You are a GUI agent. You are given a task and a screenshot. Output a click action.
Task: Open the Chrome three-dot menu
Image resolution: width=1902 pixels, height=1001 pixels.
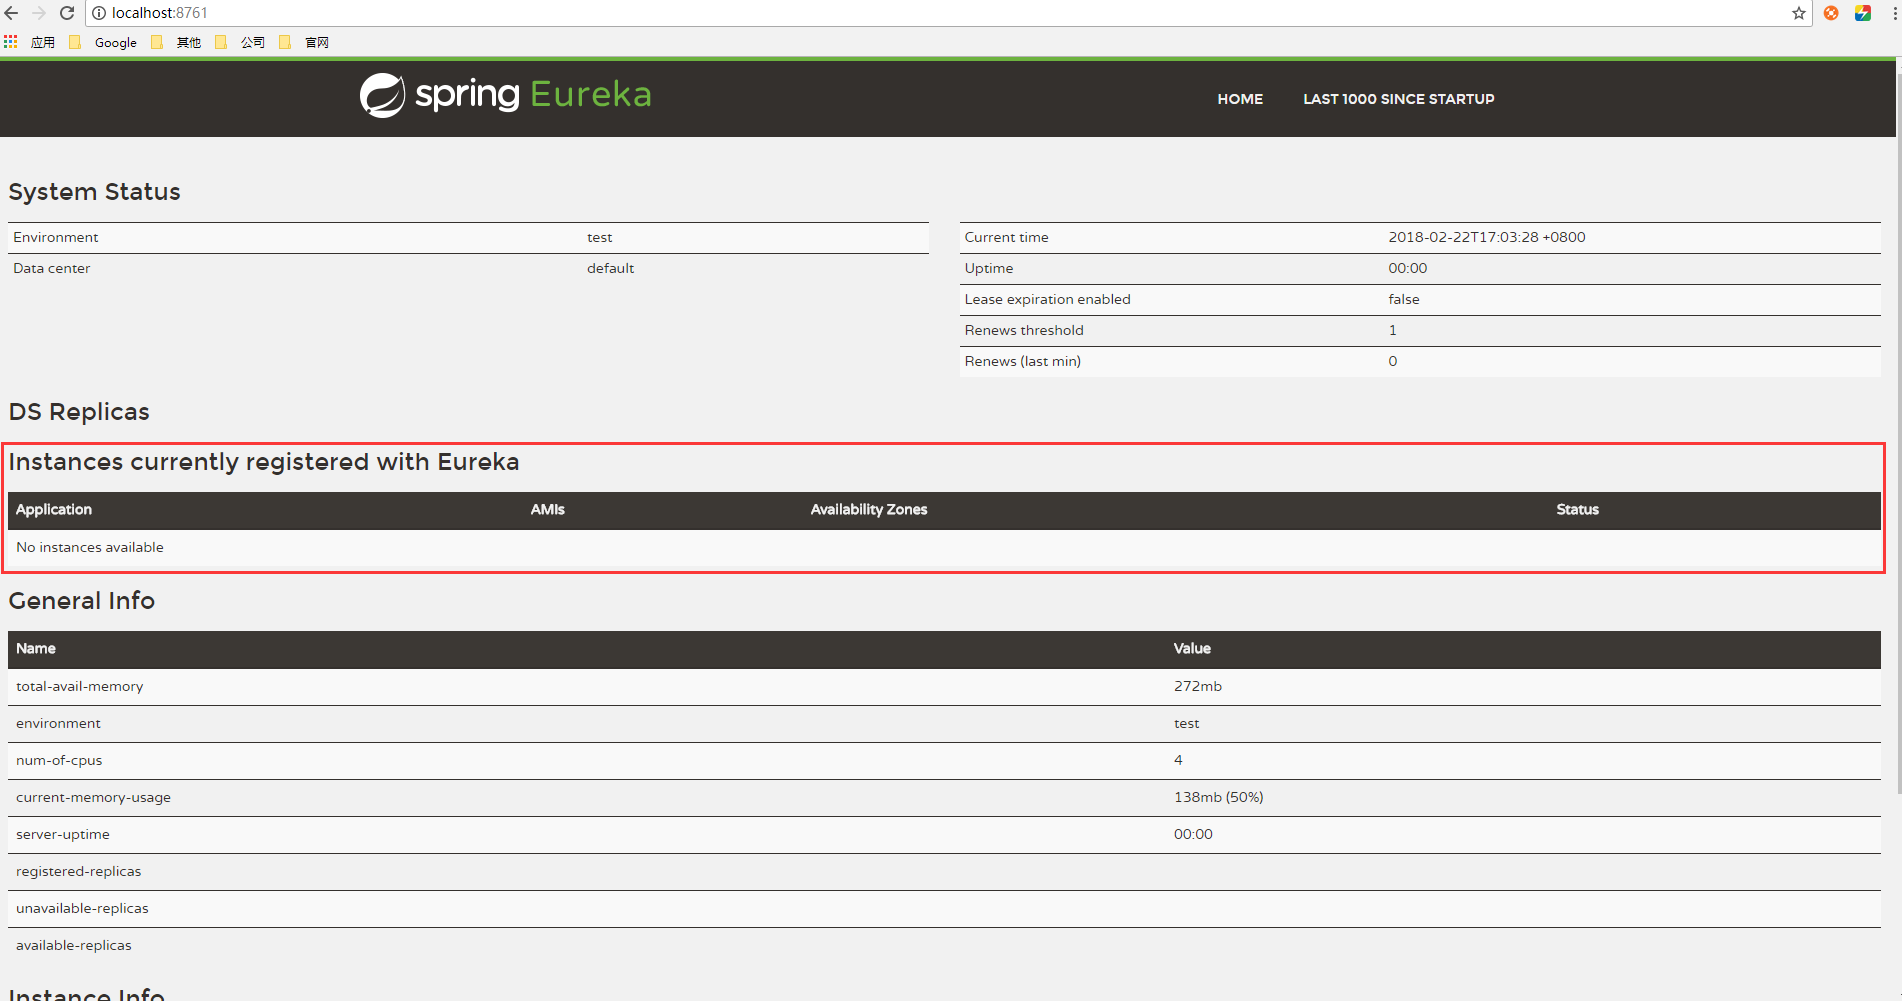pos(1894,13)
